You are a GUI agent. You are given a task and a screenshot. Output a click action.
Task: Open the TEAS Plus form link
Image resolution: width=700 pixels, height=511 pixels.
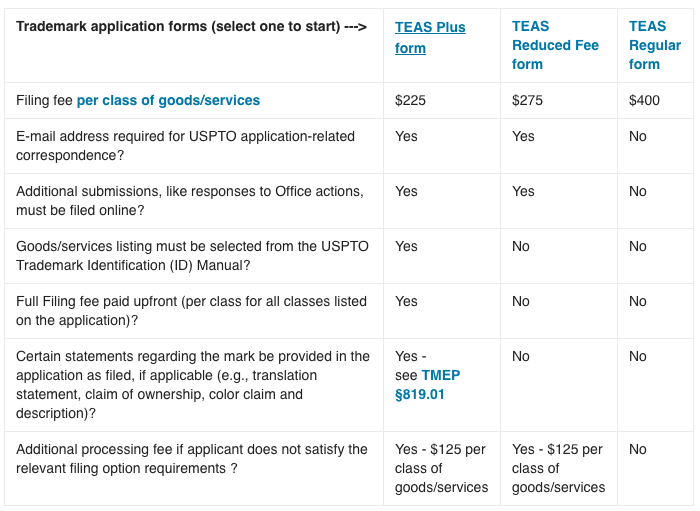coord(430,37)
